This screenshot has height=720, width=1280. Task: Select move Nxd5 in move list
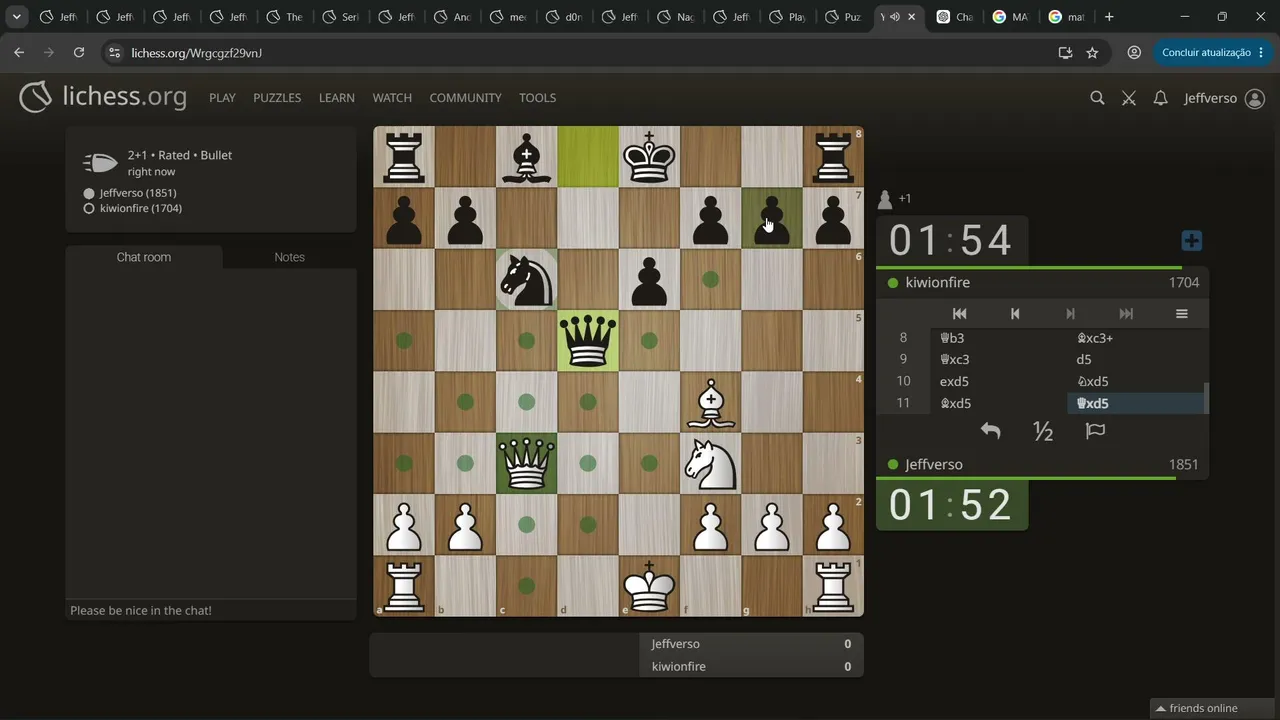tap(1135, 381)
